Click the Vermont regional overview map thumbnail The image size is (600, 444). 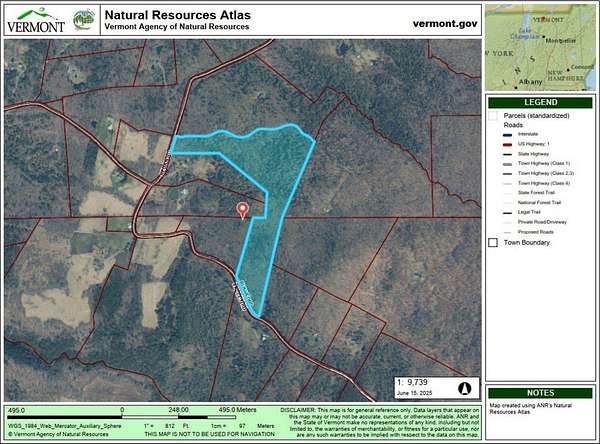541,45
